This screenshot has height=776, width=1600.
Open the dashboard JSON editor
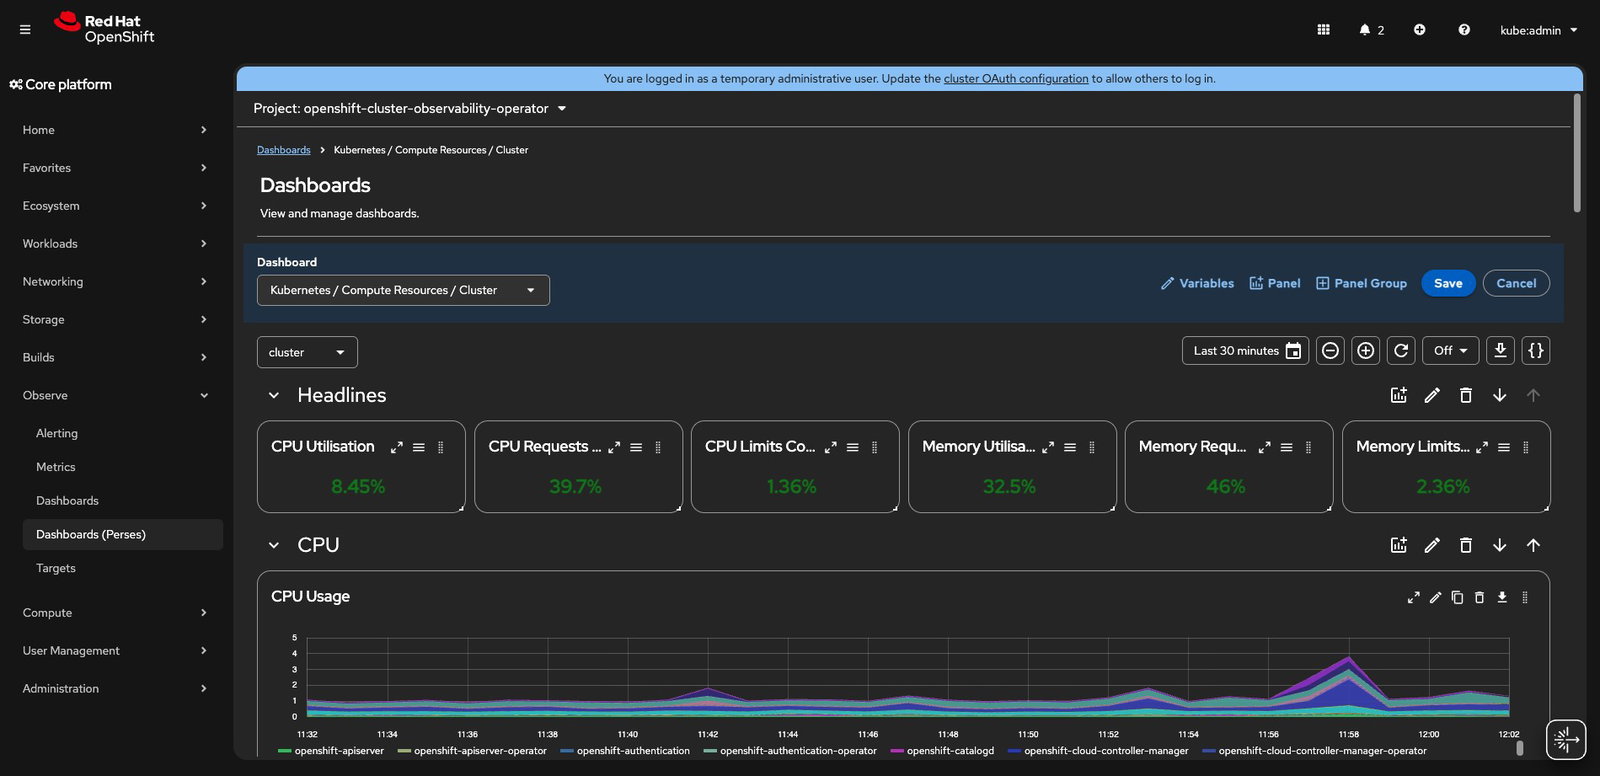pos(1536,351)
